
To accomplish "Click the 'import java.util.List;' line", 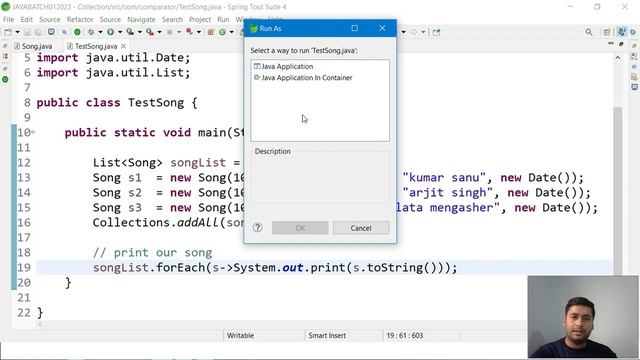I will pyautogui.click(x=113, y=73).
